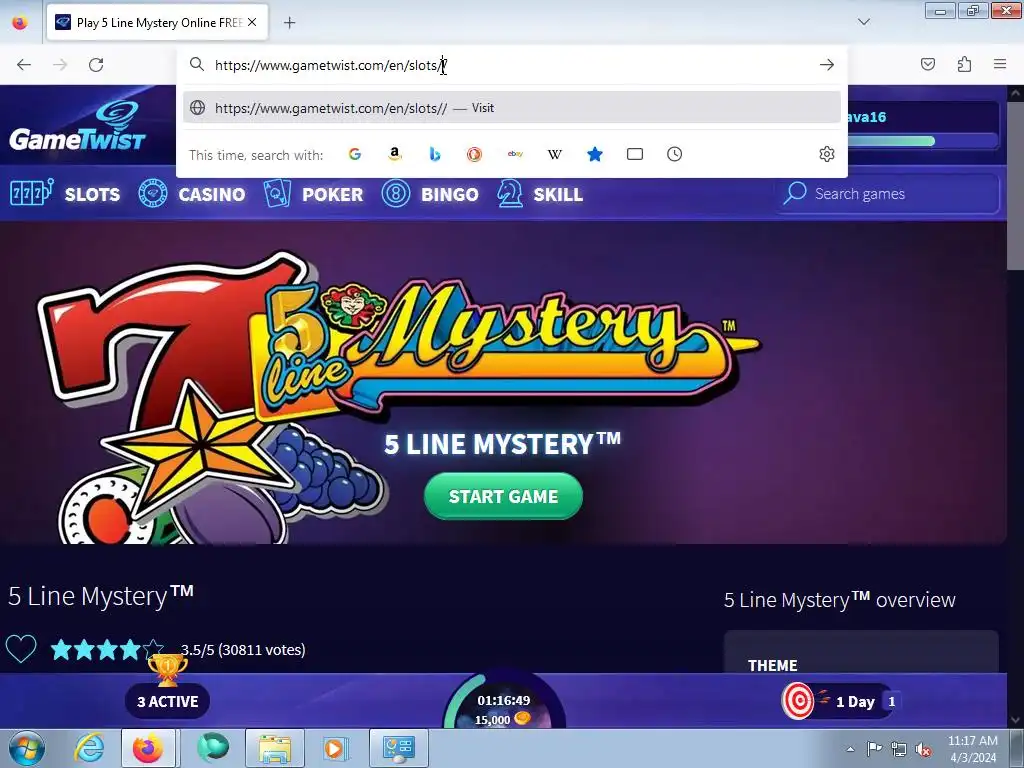Reload the current page
The image size is (1024, 768).
click(x=96, y=65)
